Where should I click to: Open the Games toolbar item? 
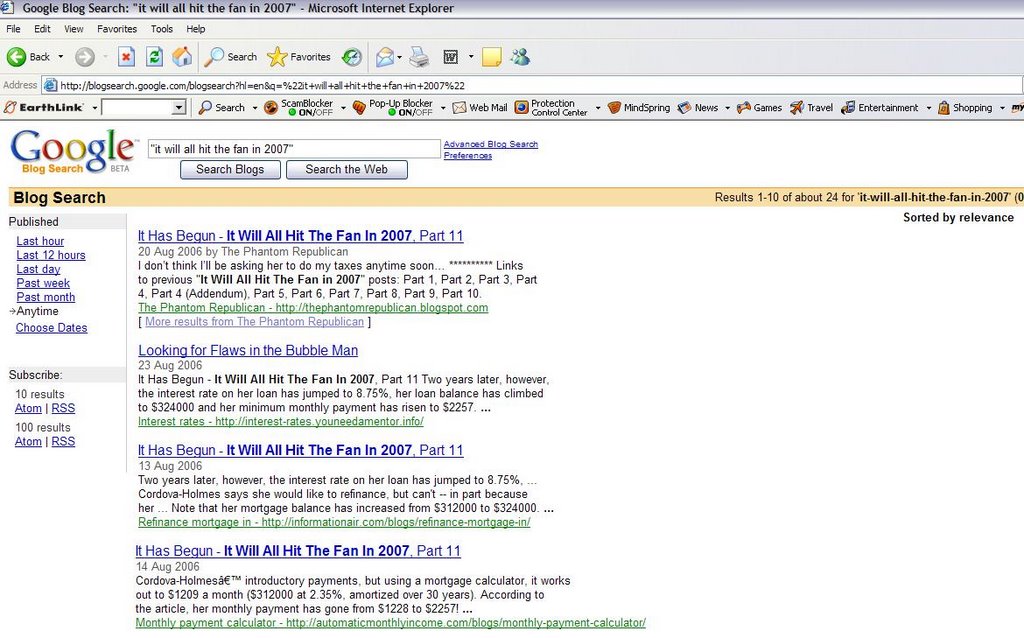(x=759, y=108)
